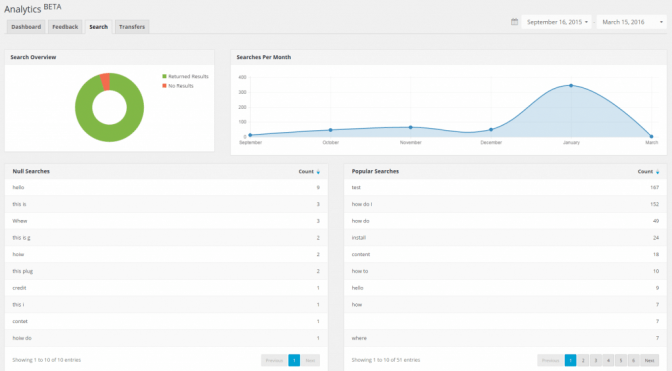The width and height of the screenshot is (672, 371).
Task: Click the count 152 for how do i
Action: click(x=654, y=204)
